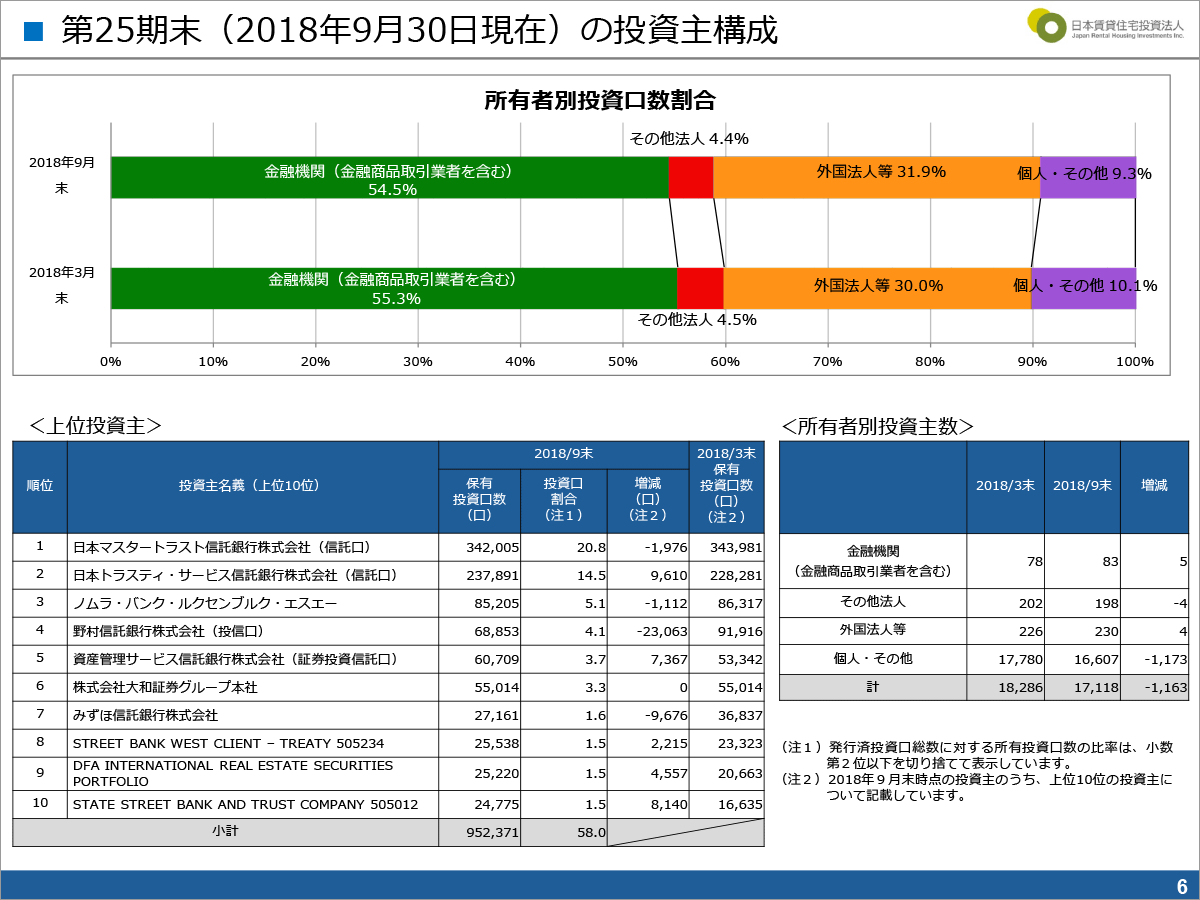1200x900 pixels.
Task: Select the red その他法人 segment in the 2018年9月末 bar
Action: 690,178
